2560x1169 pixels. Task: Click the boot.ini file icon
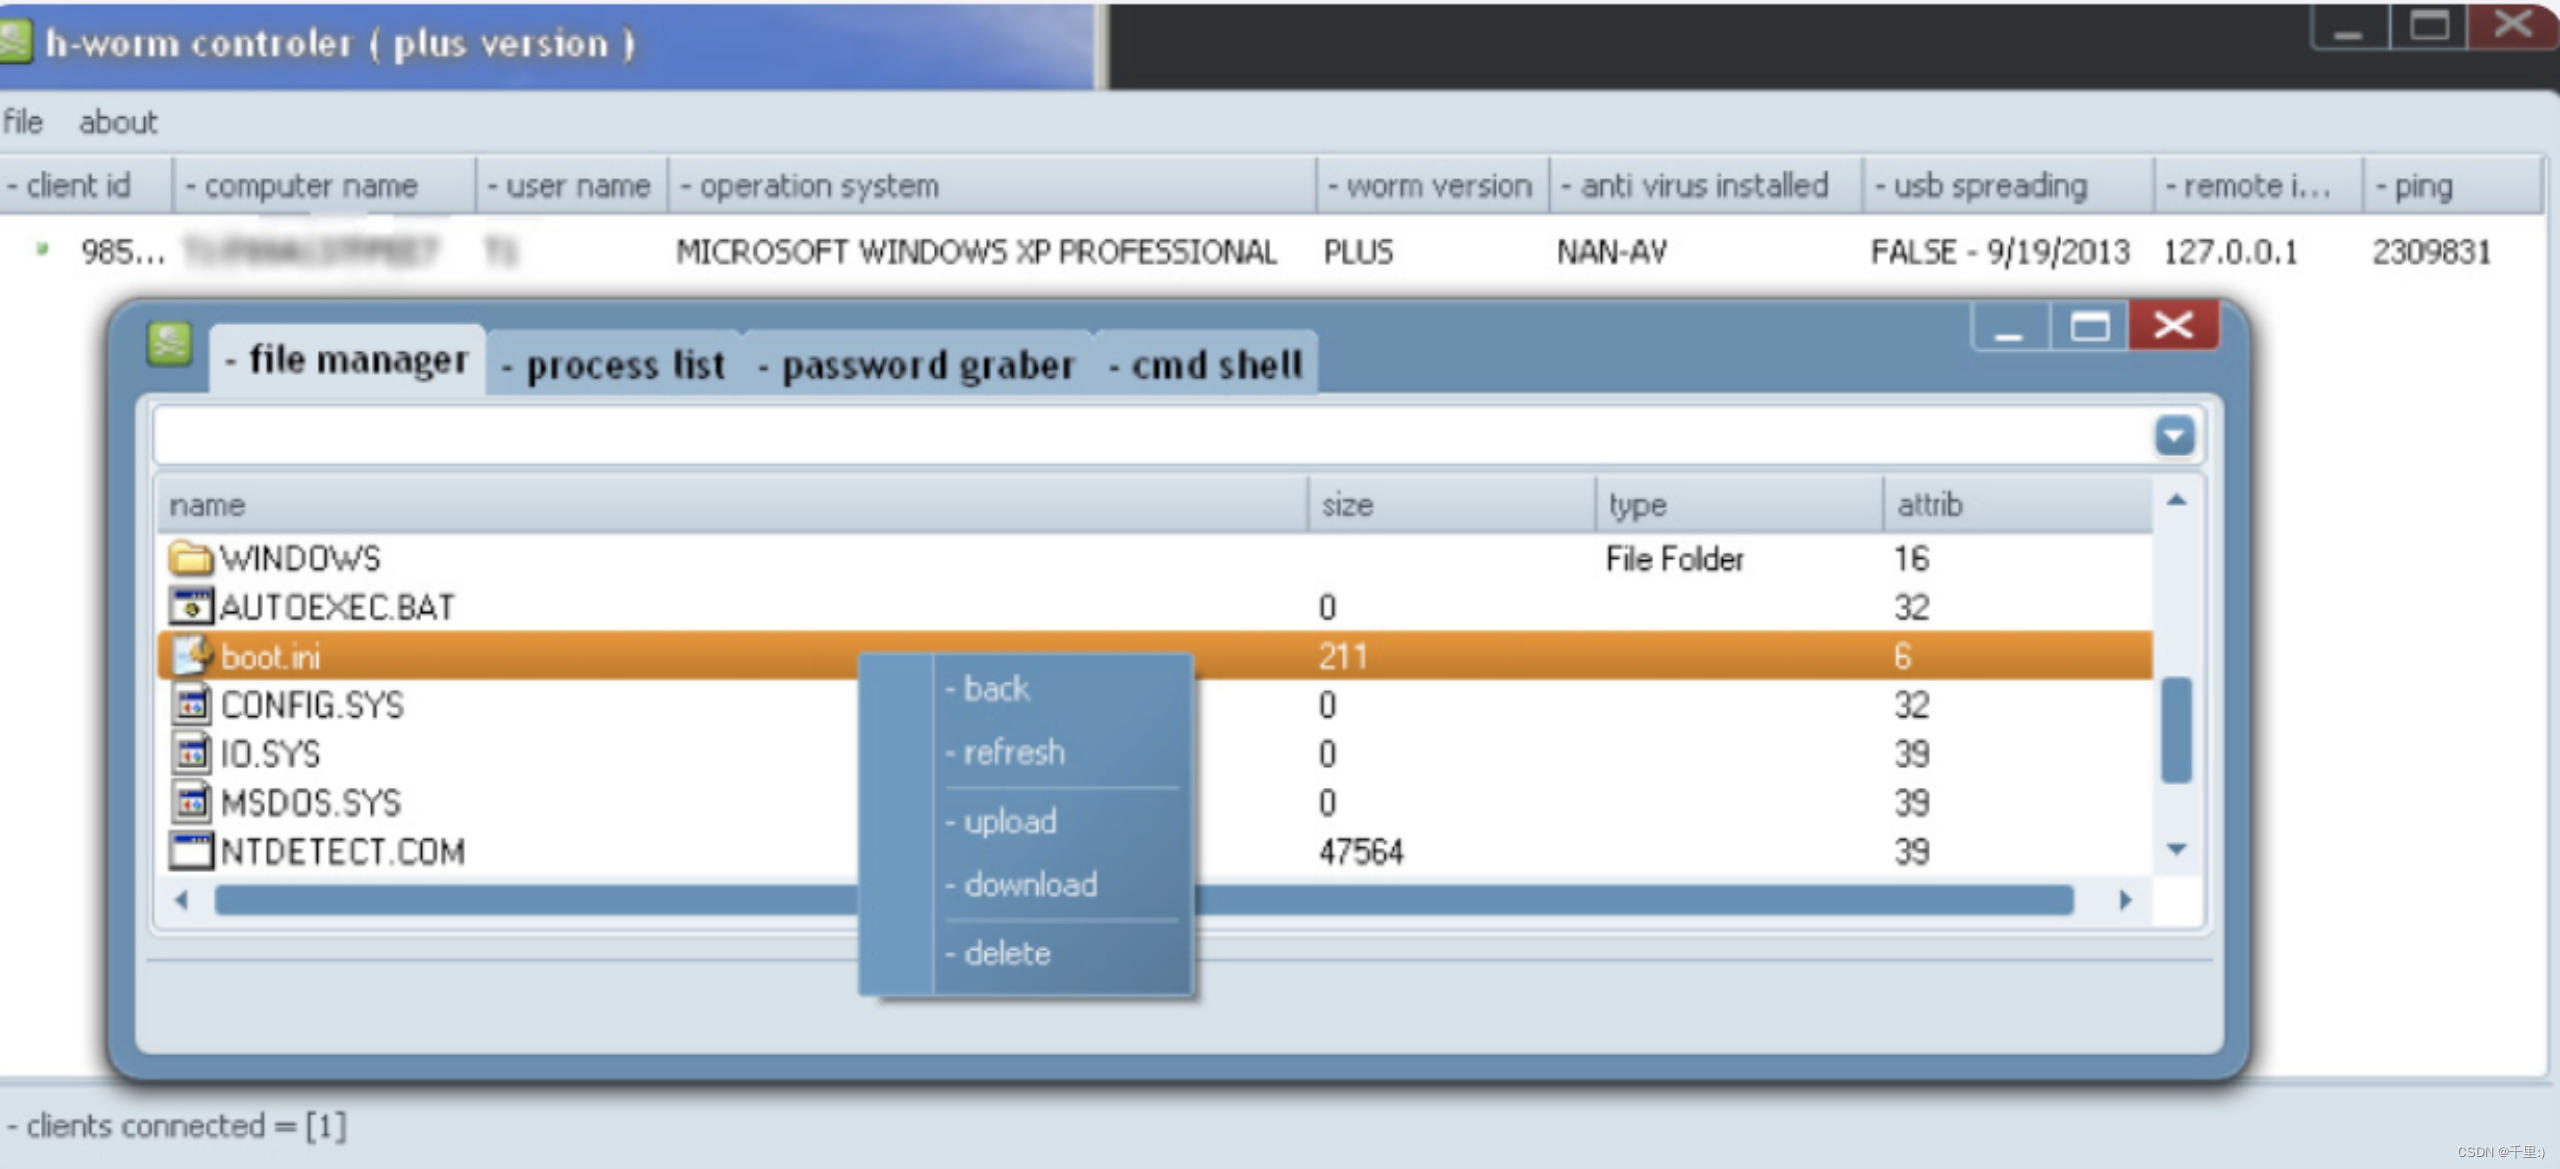click(192, 656)
